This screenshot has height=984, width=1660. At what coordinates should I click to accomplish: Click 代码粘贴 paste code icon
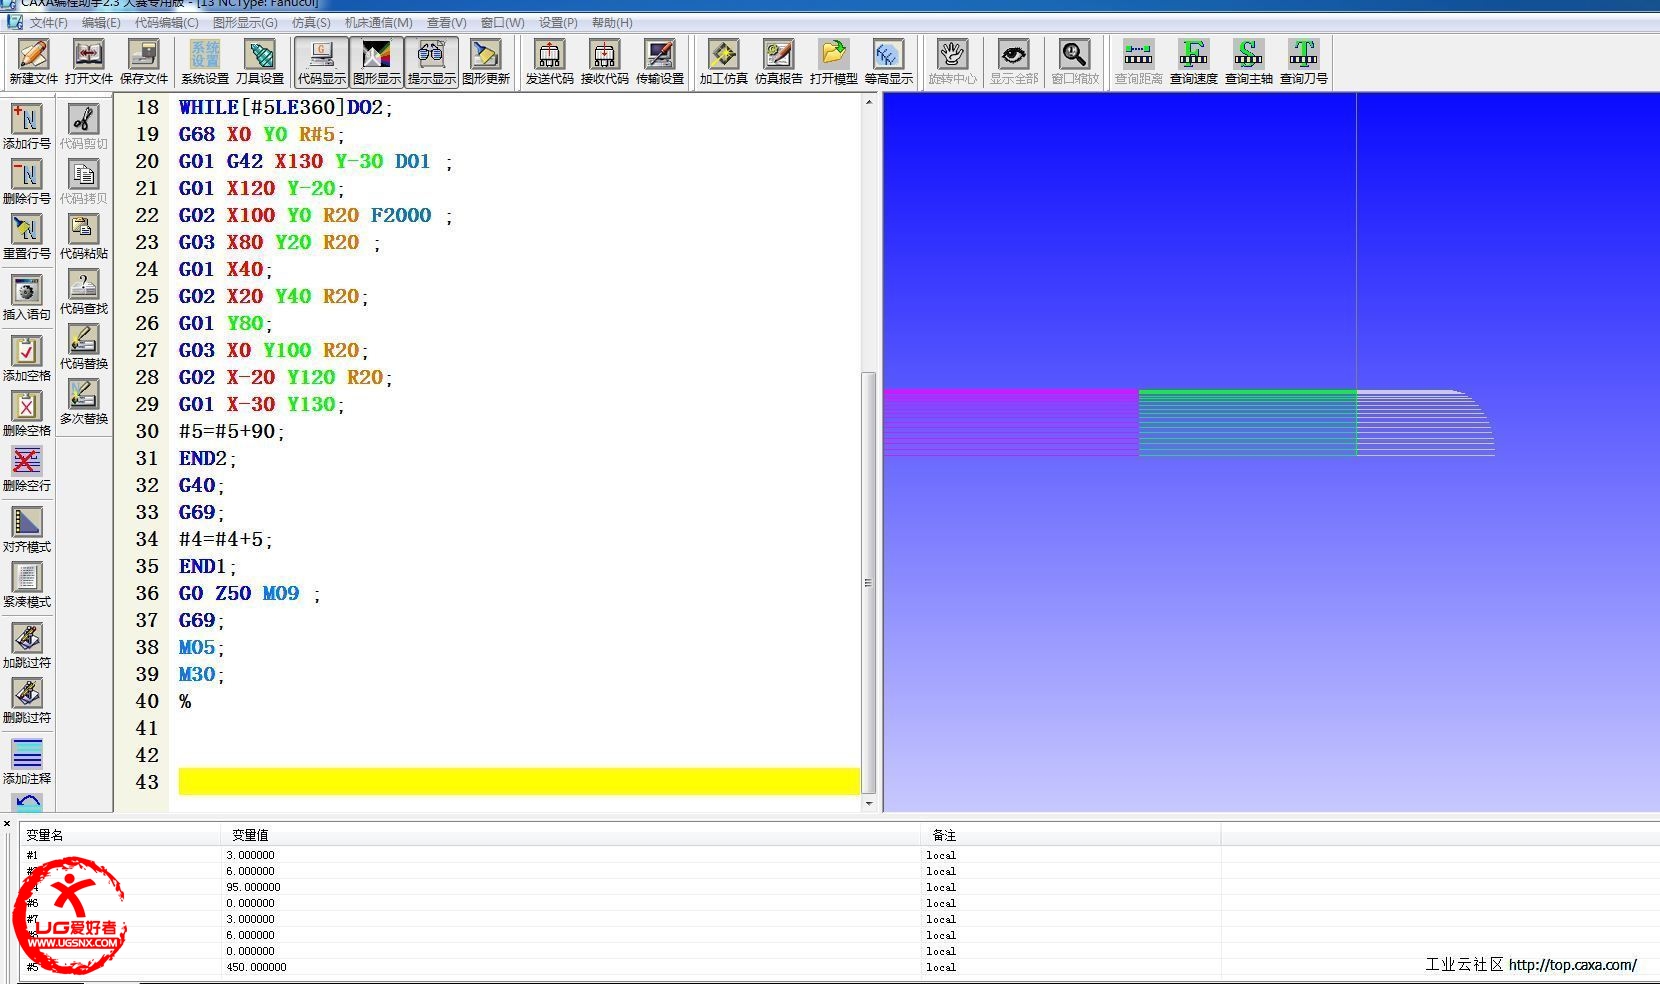[84, 237]
